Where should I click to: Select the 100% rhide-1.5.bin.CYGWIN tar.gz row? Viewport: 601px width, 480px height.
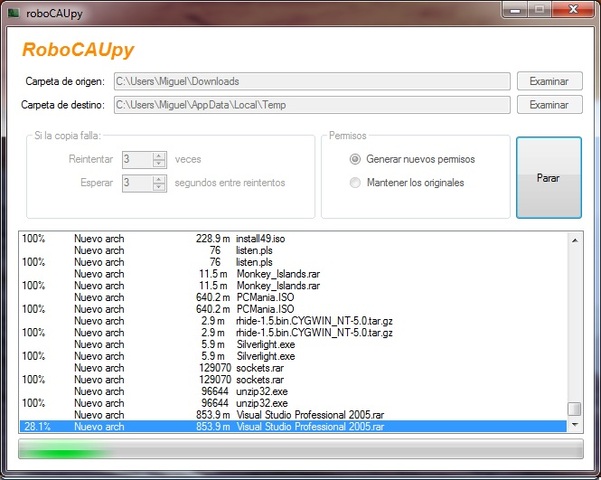pos(293,332)
